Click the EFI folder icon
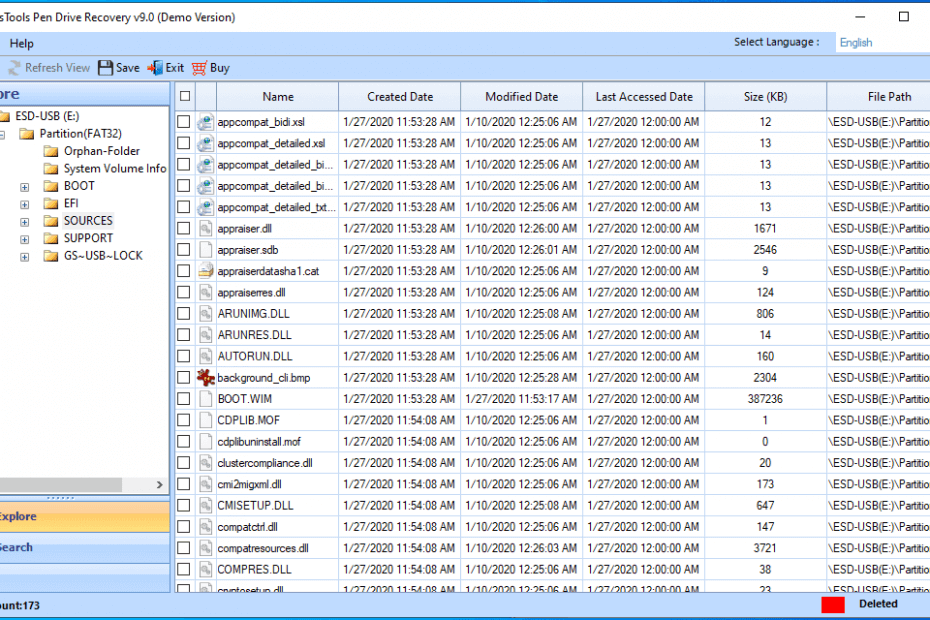This screenshot has width=930, height=620. click(x=51, y=204)
